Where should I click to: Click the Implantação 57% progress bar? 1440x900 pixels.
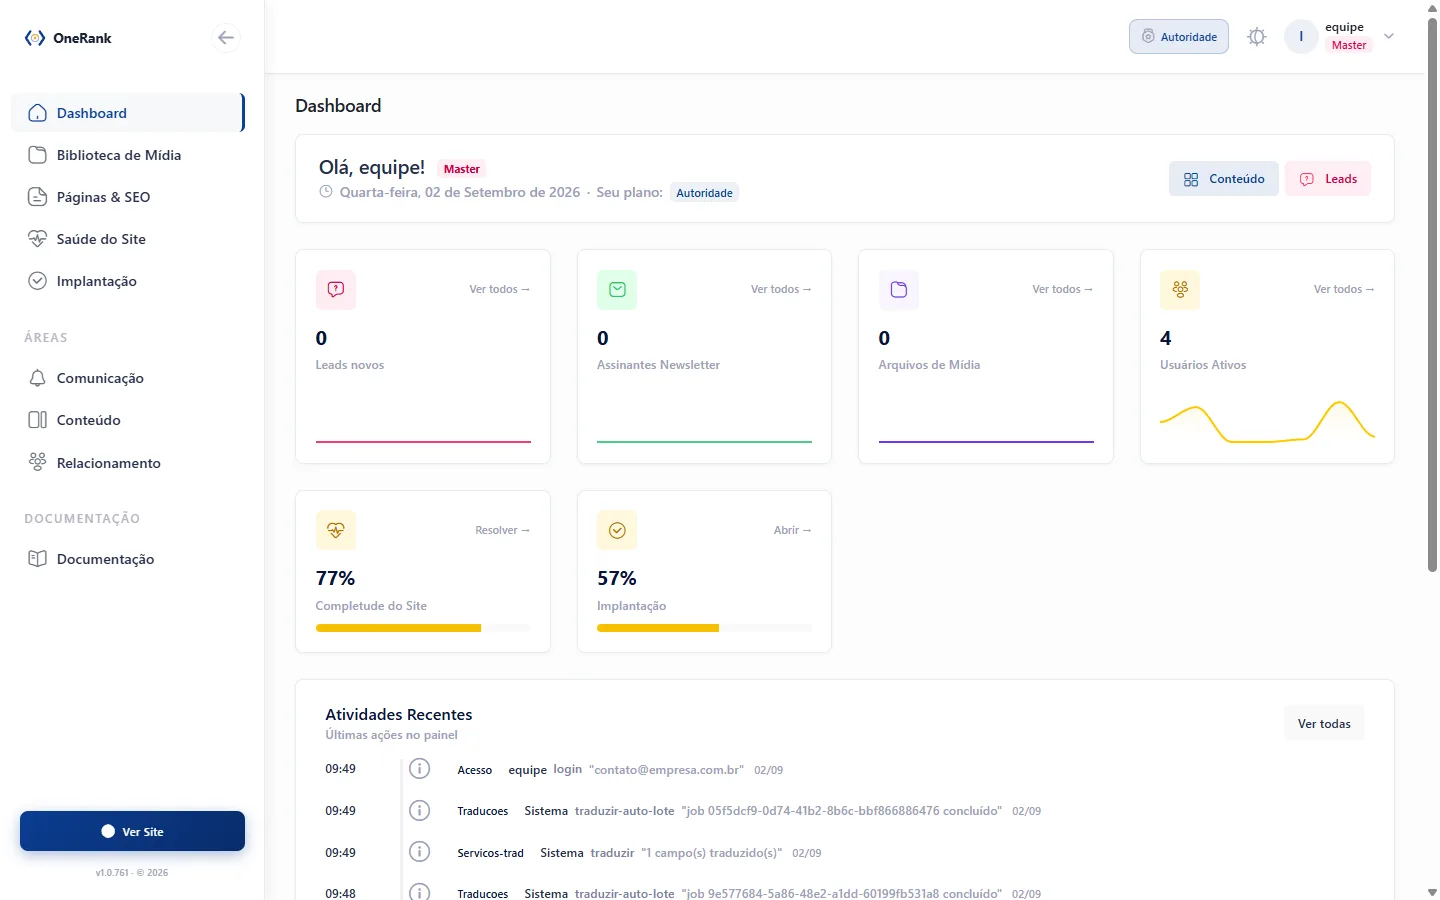pos(704,628)
